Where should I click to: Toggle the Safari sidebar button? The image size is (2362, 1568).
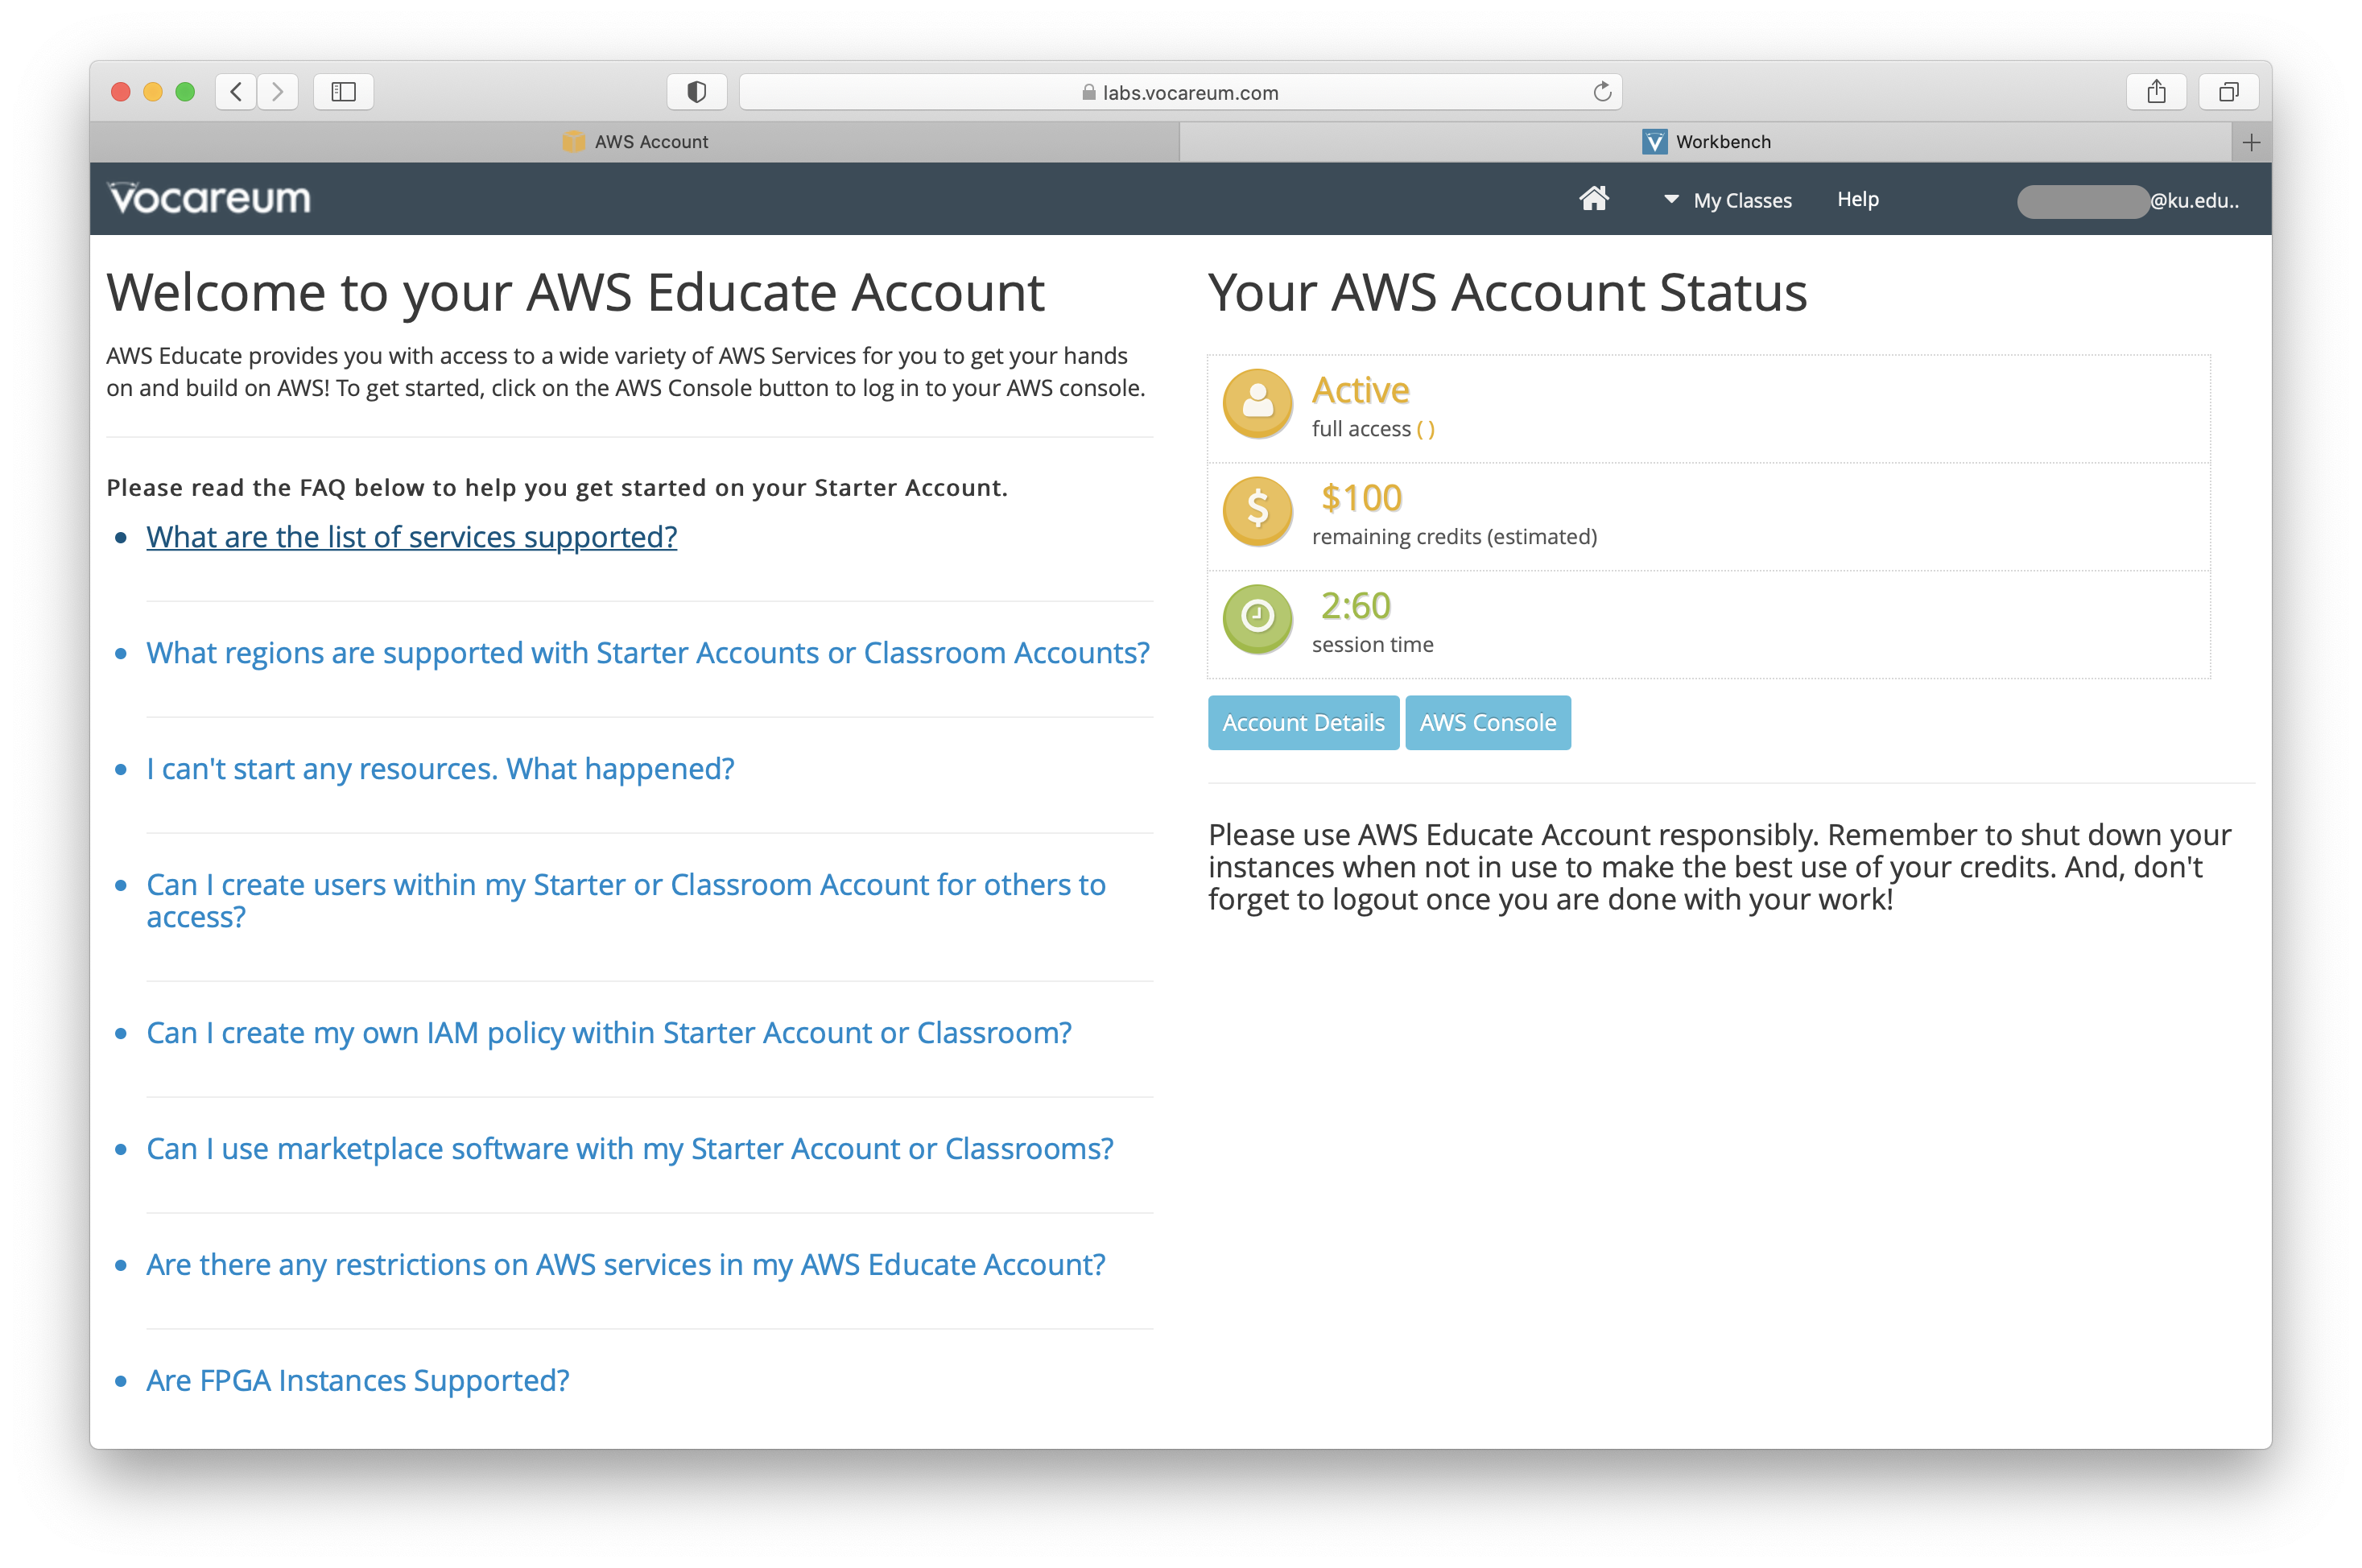tap(343, 92)
